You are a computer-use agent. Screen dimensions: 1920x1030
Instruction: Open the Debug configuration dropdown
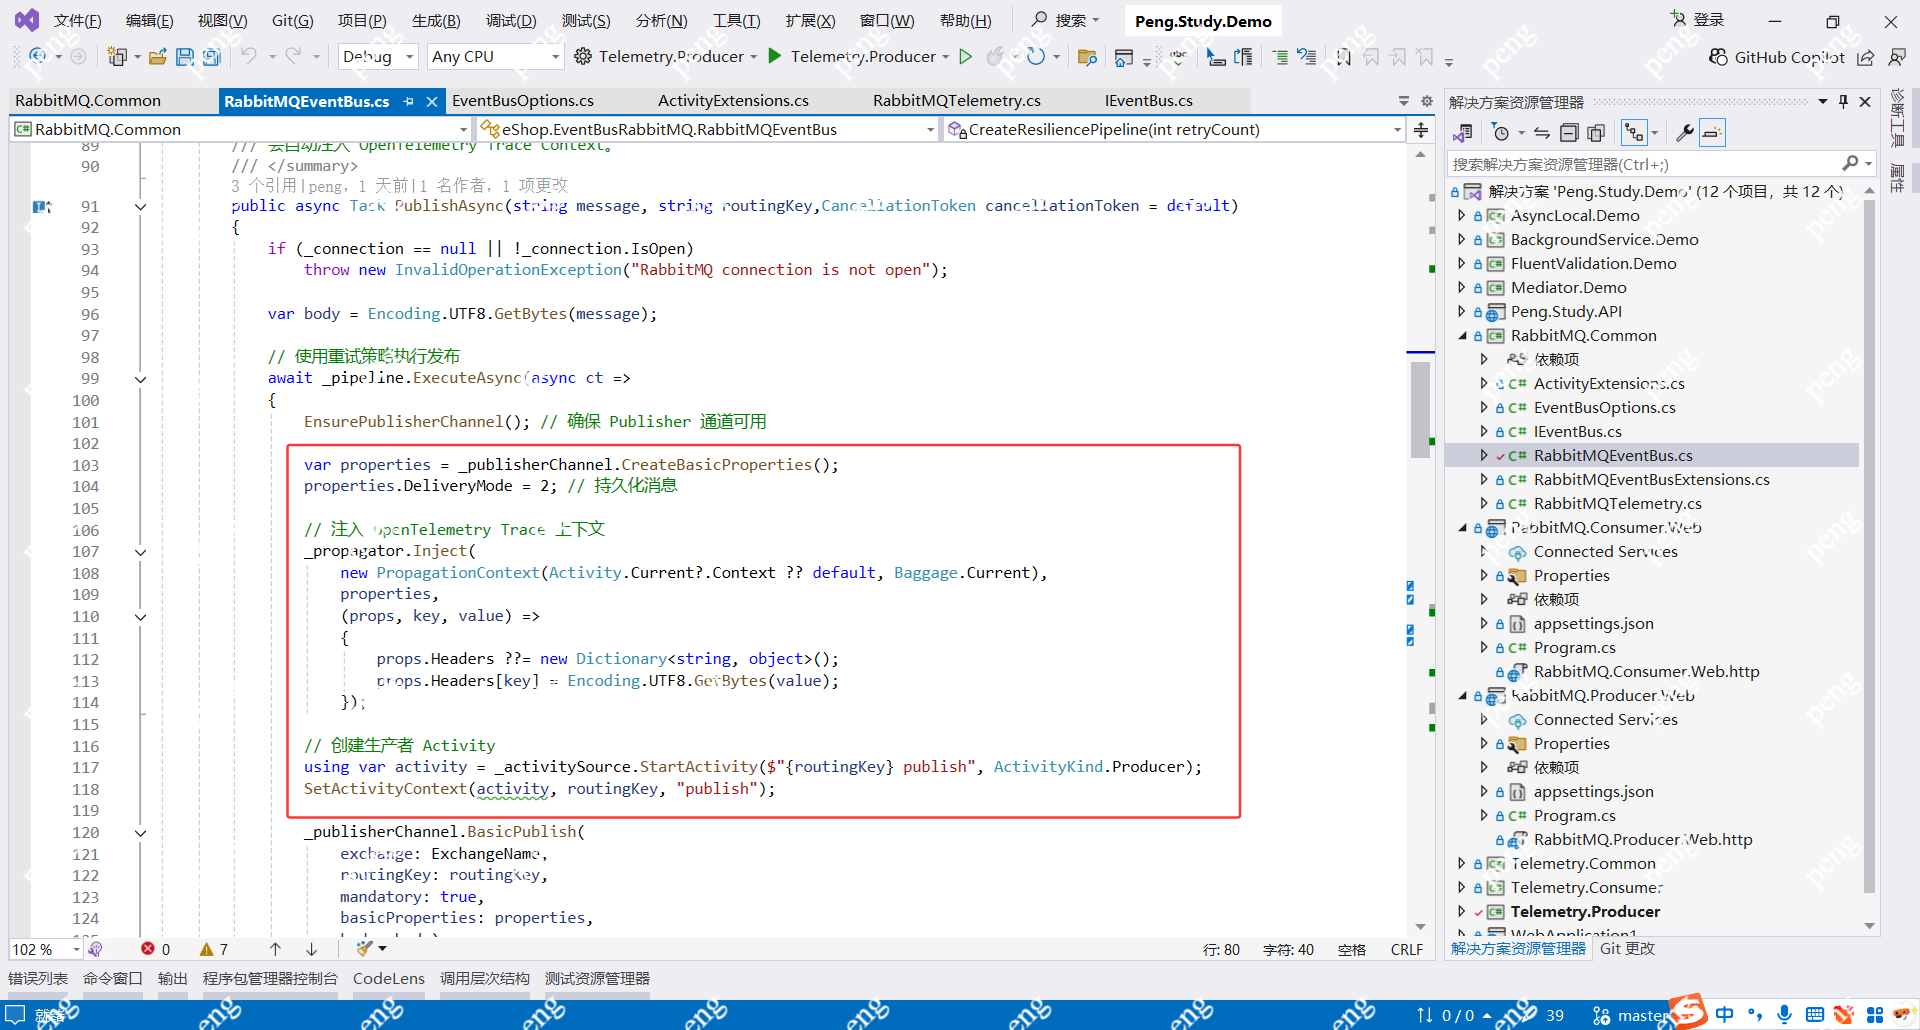[x=378, y=57]
